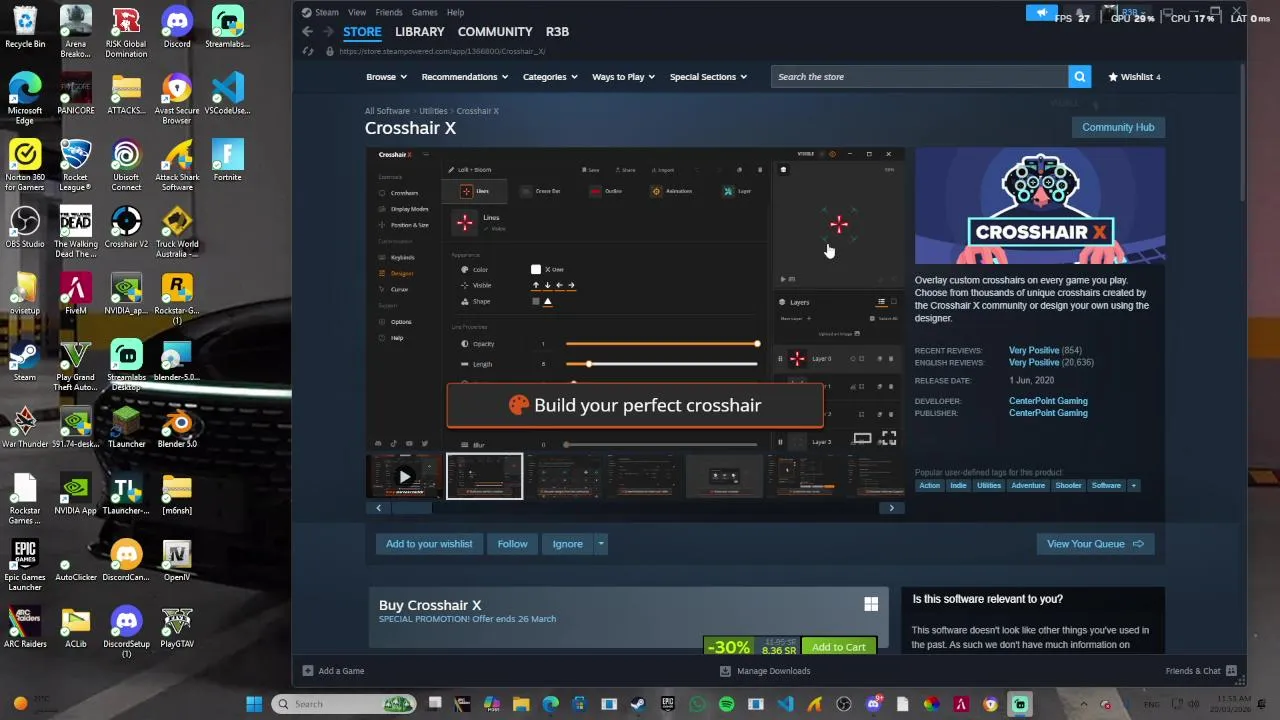The image size is (1280, 720).
Task: Expand the Ways to Play dropdown
Action: (624, 77)
